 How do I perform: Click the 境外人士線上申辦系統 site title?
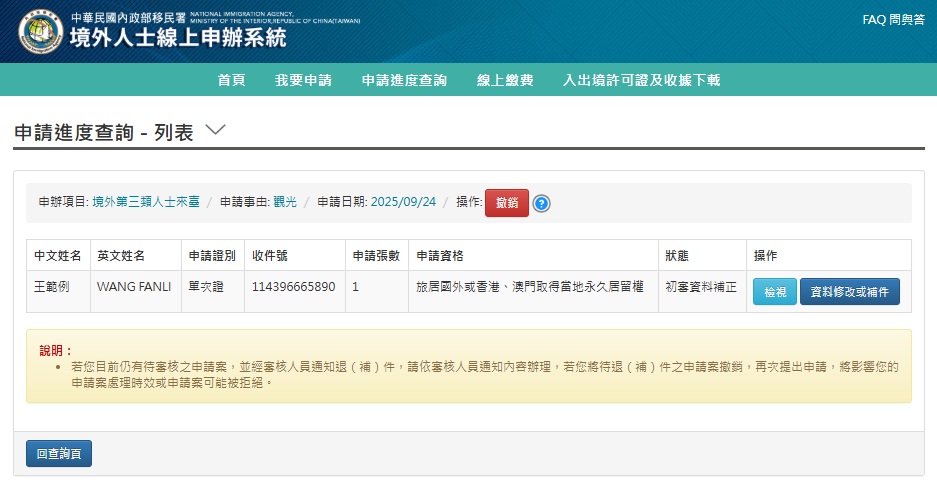pyautogui.click(x=177, y=39)
